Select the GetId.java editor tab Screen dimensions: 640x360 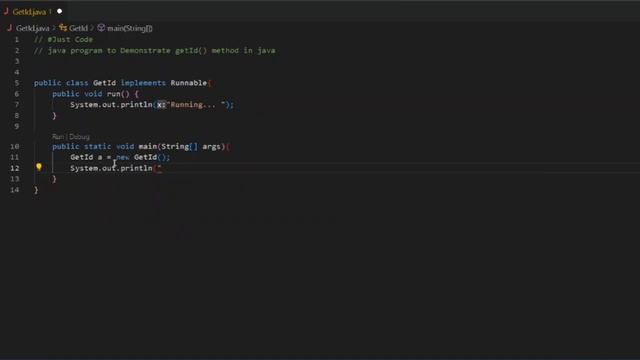click(33, 11)
